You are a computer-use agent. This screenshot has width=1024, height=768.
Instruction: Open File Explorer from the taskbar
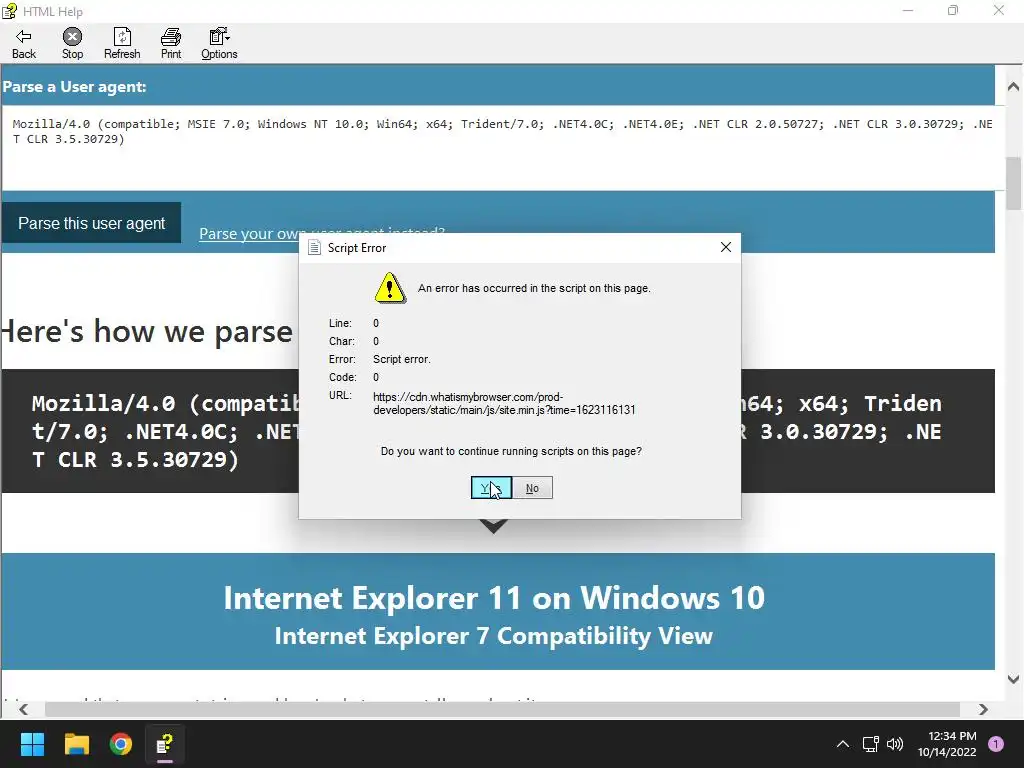(76, 744)
